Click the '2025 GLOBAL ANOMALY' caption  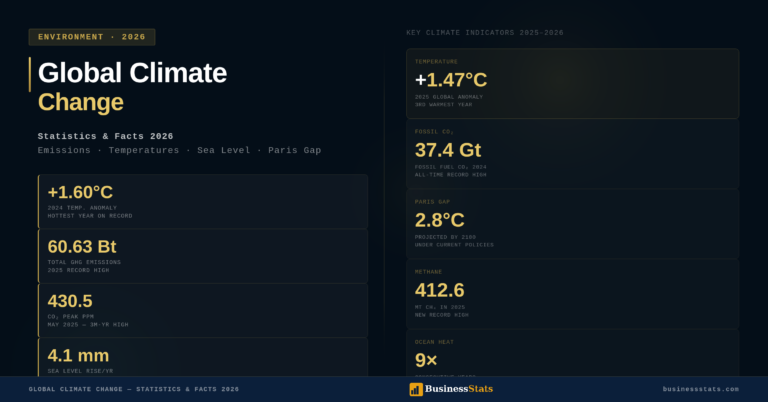[449, 97]
